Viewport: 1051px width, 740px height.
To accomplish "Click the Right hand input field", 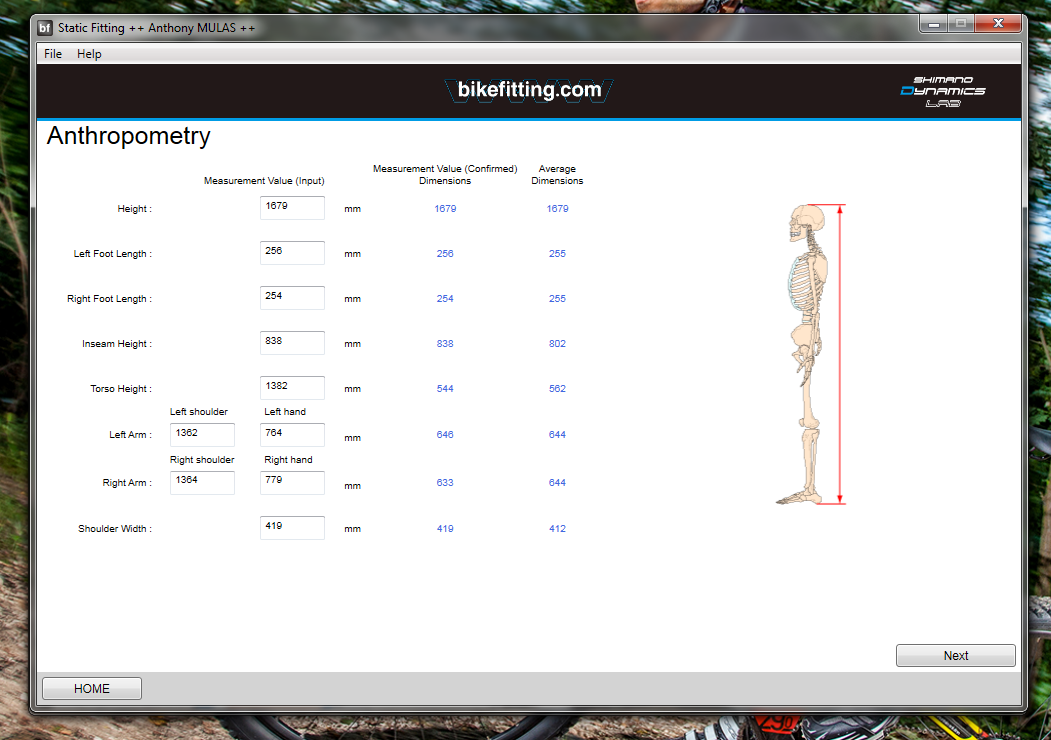I will (292, 483).
